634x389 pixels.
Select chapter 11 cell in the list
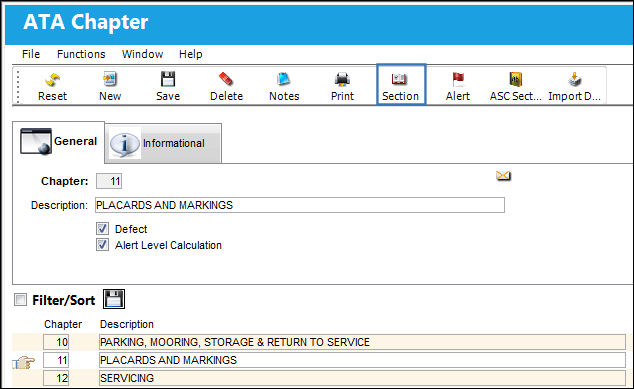click(x=56, y=360)
